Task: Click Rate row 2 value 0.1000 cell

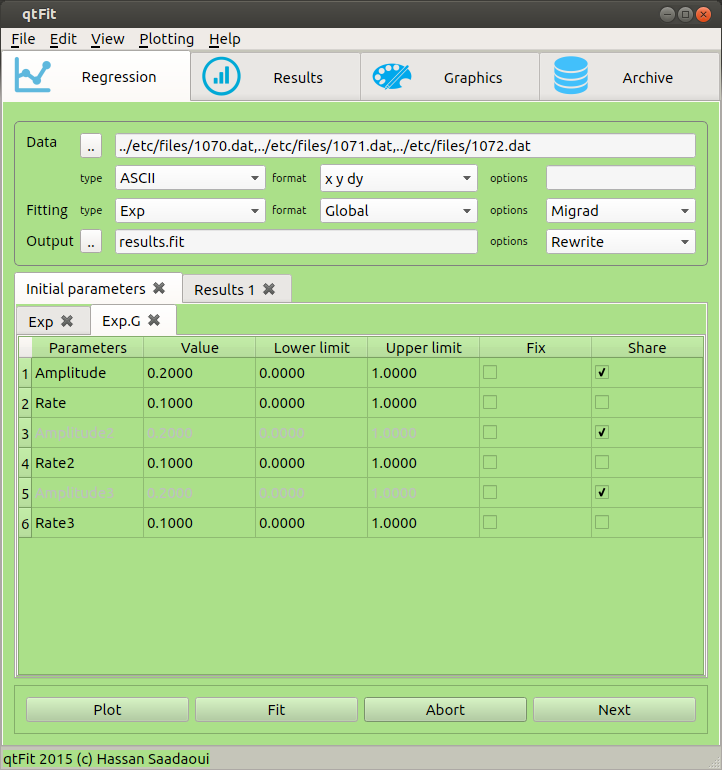Action: (x=199, y=403)
